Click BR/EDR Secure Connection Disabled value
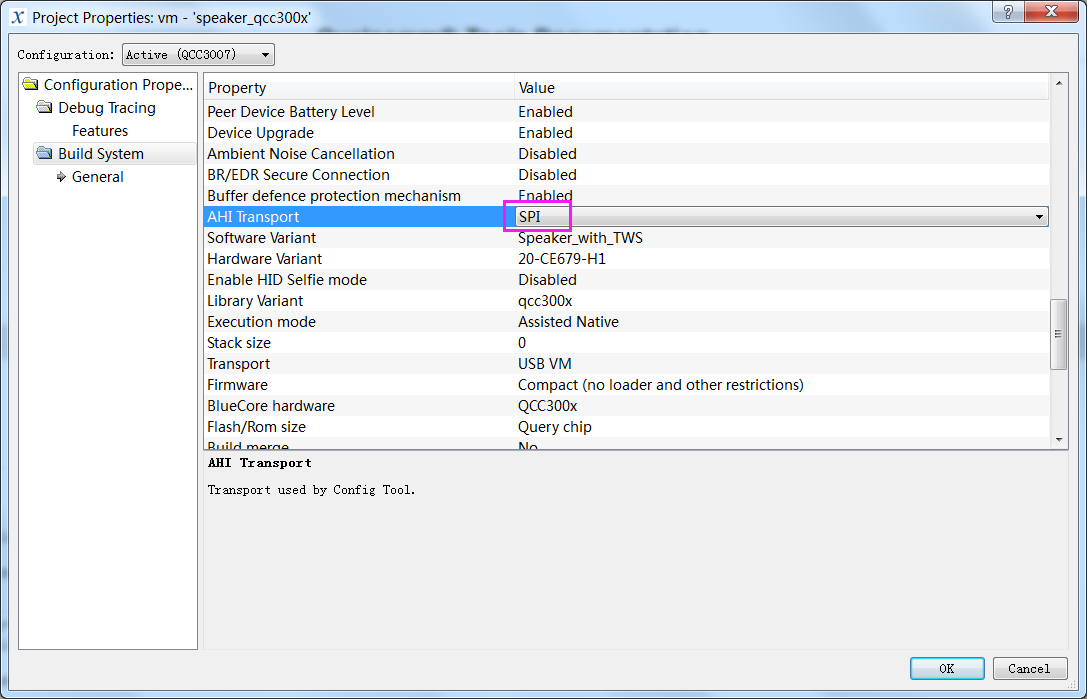The height and width of the screenshot is (699, 1087). [x=547, y=175]
